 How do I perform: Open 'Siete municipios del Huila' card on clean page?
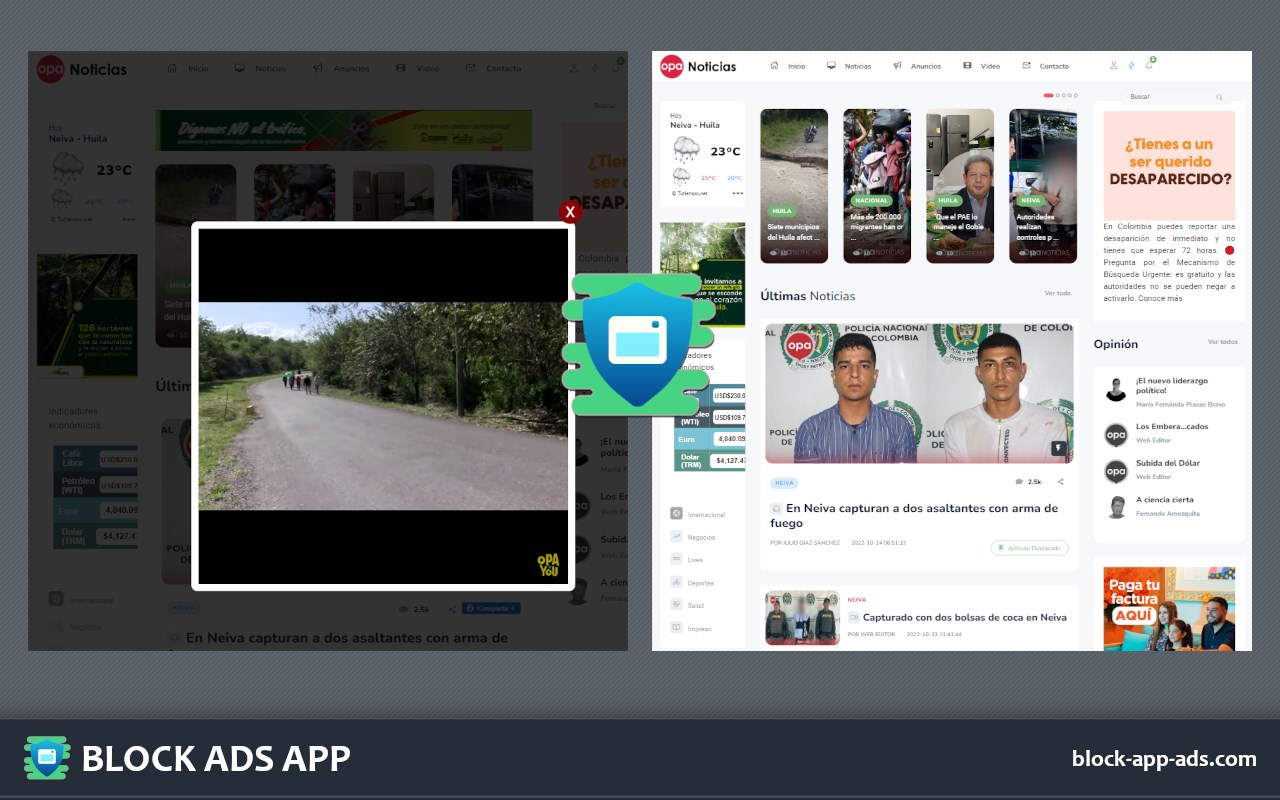tap(794, 186)
